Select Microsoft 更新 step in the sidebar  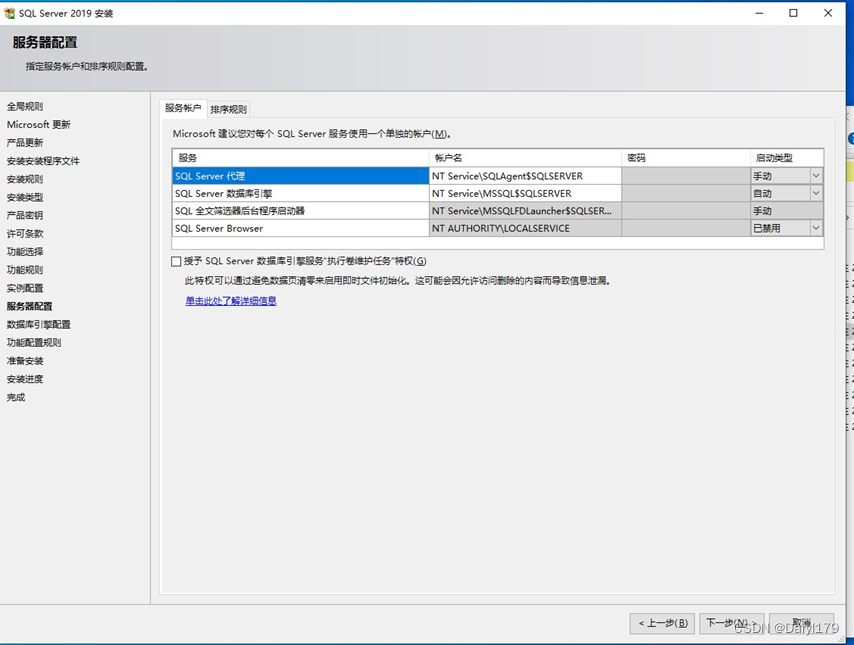point(39,124)
